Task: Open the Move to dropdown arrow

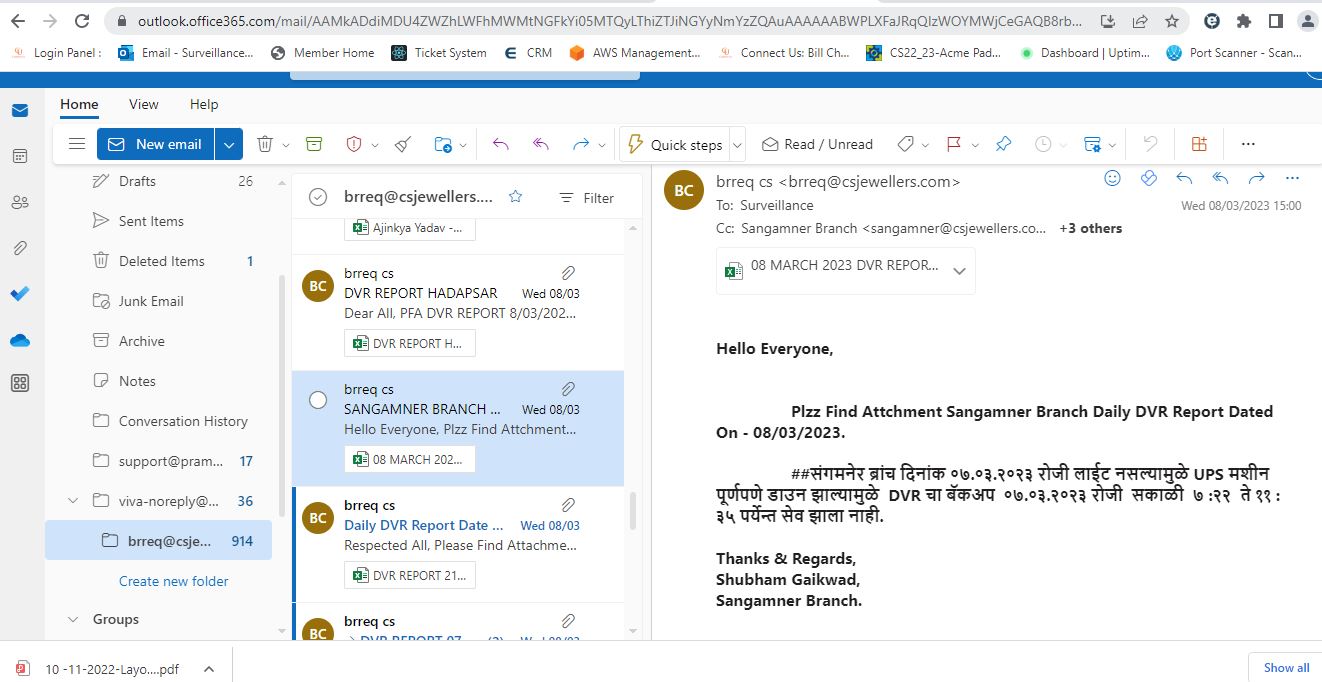Action: click(463, 145)
